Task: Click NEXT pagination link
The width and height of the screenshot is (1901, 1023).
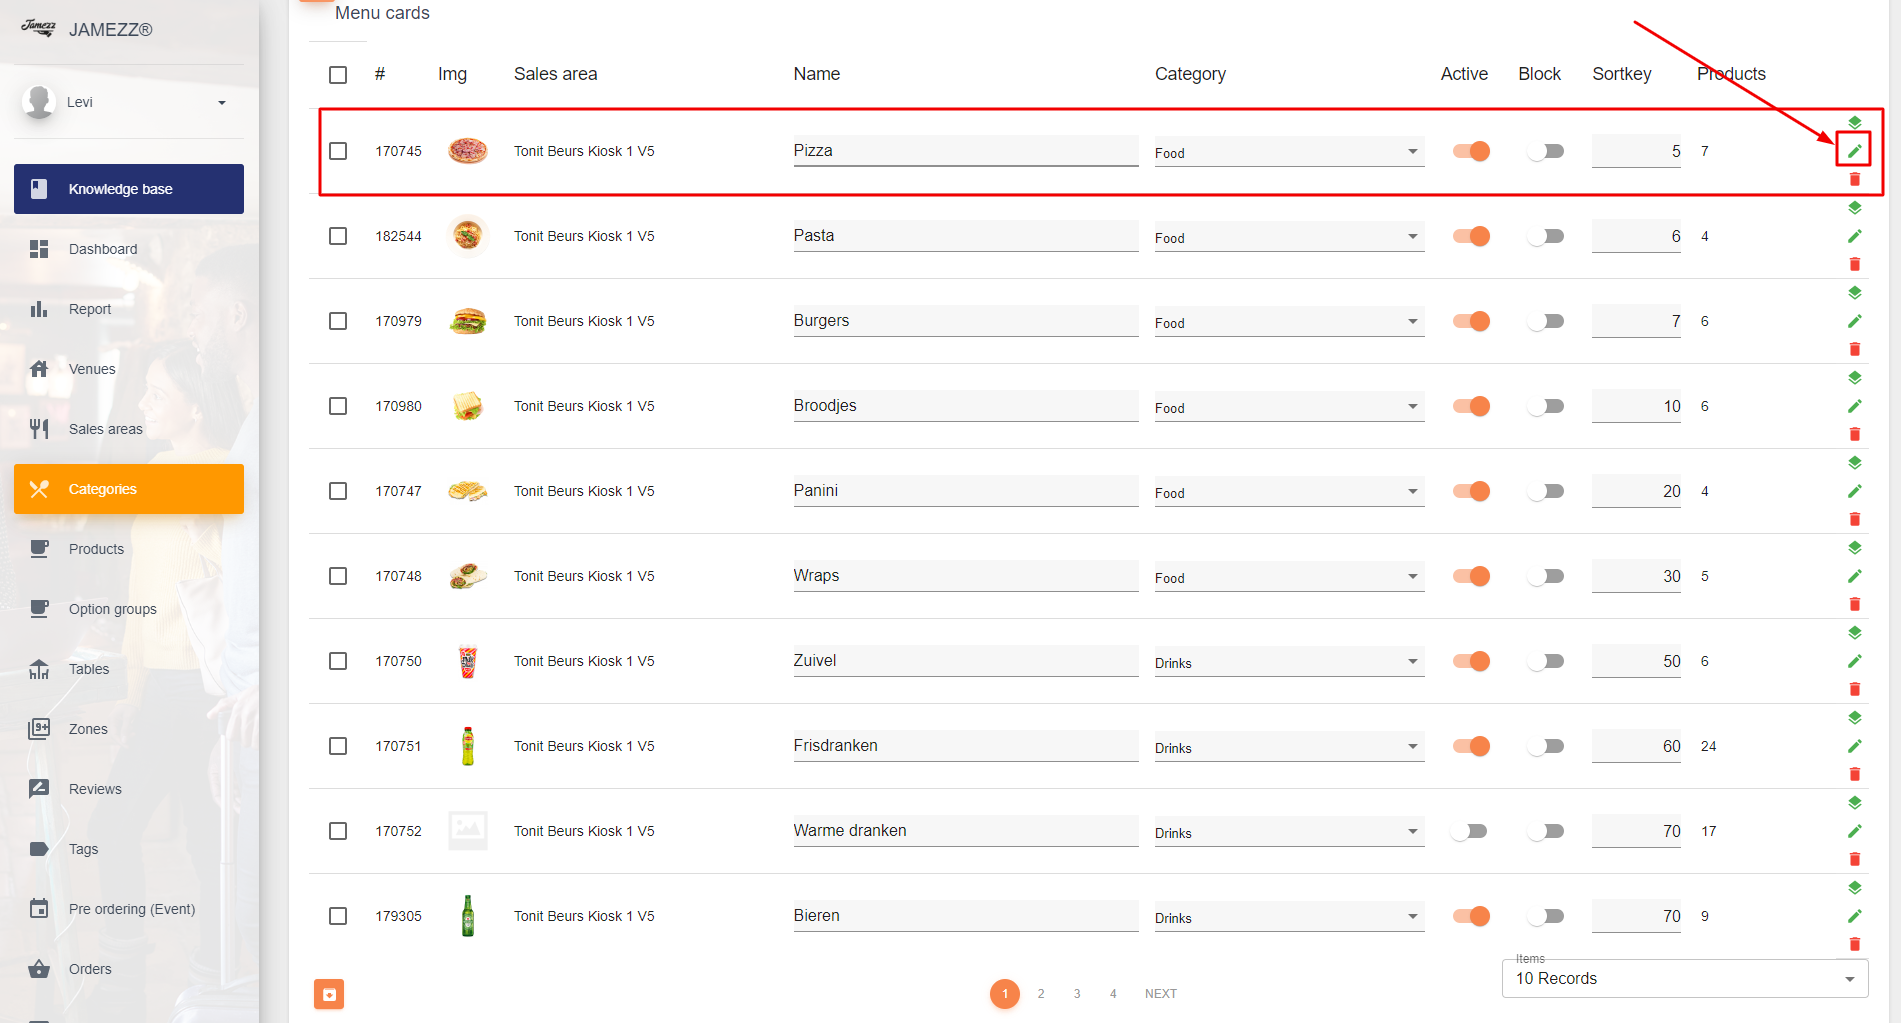Action: pyautogui.click(x=1161, y=994)
